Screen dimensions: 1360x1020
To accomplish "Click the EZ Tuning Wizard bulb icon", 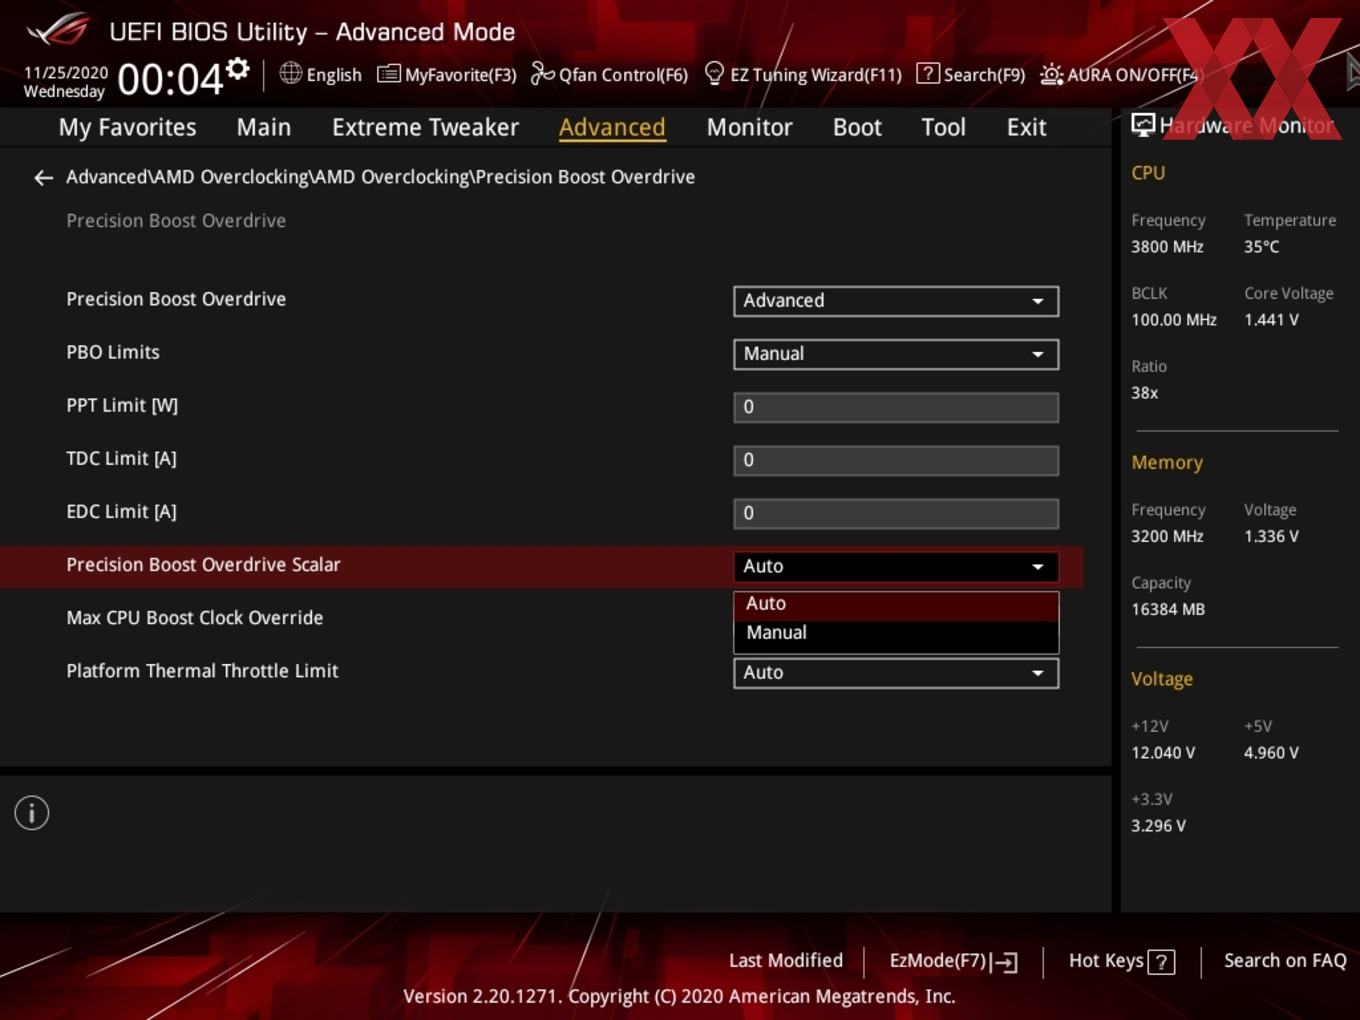I will click(x=714, y=73).
